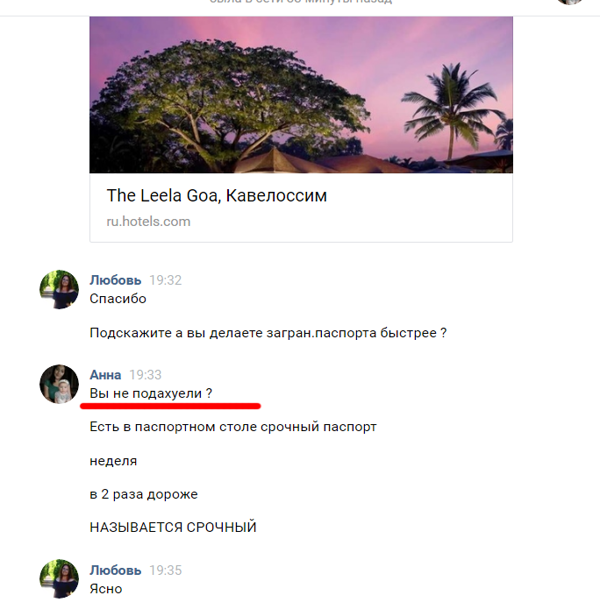
Task: Open Любовь's avatar at 19:35 message
Action: pyautogui.click(x=59, y=579)
